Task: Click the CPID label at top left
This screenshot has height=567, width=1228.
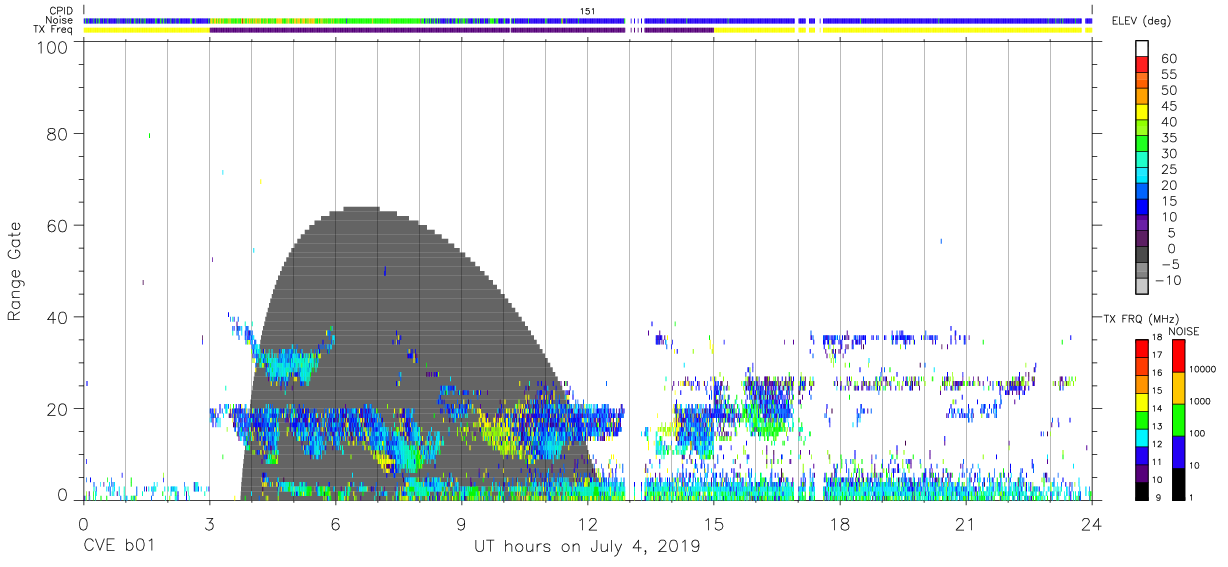Action: click(61, 11)
